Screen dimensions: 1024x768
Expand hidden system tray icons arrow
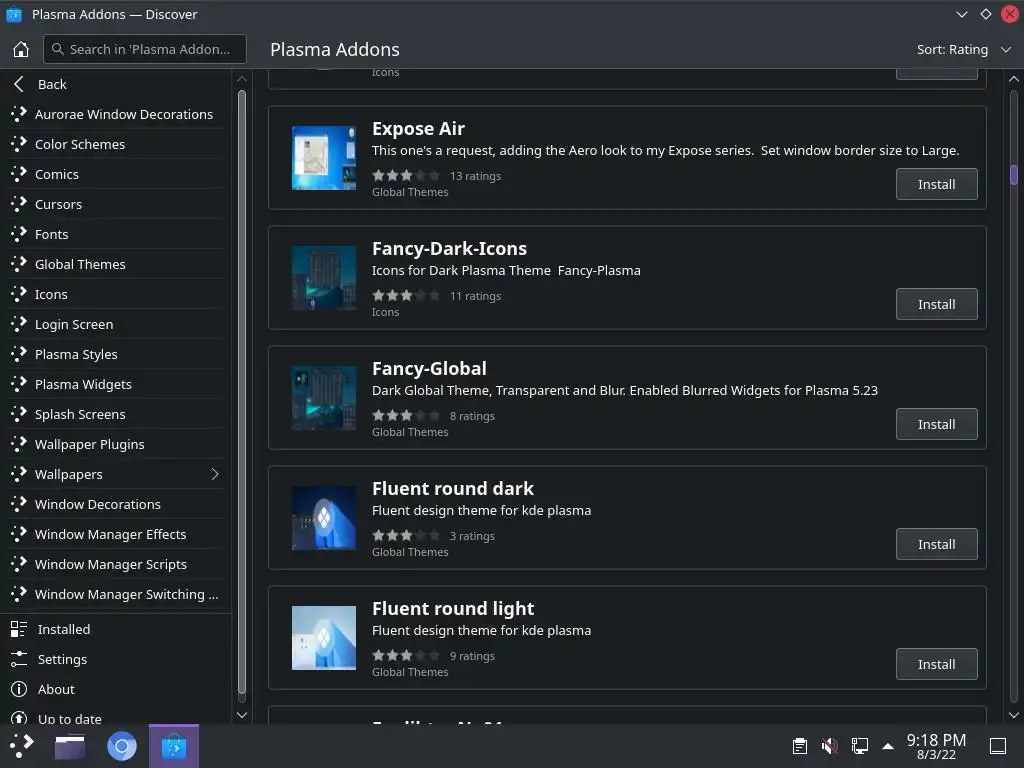coord(888,746)
